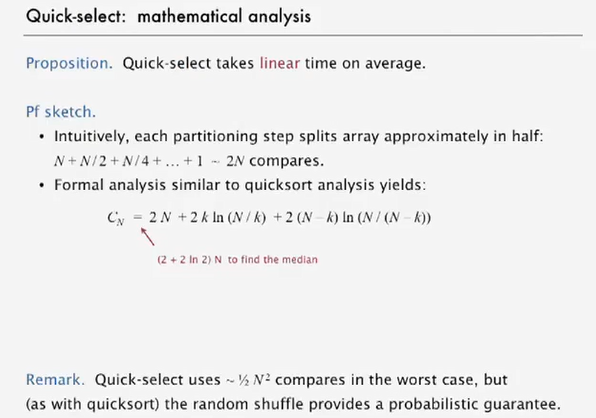The image size is (596, 418).
Task: Click the blue 'Pf sketch.' heading
Action: 61,112
